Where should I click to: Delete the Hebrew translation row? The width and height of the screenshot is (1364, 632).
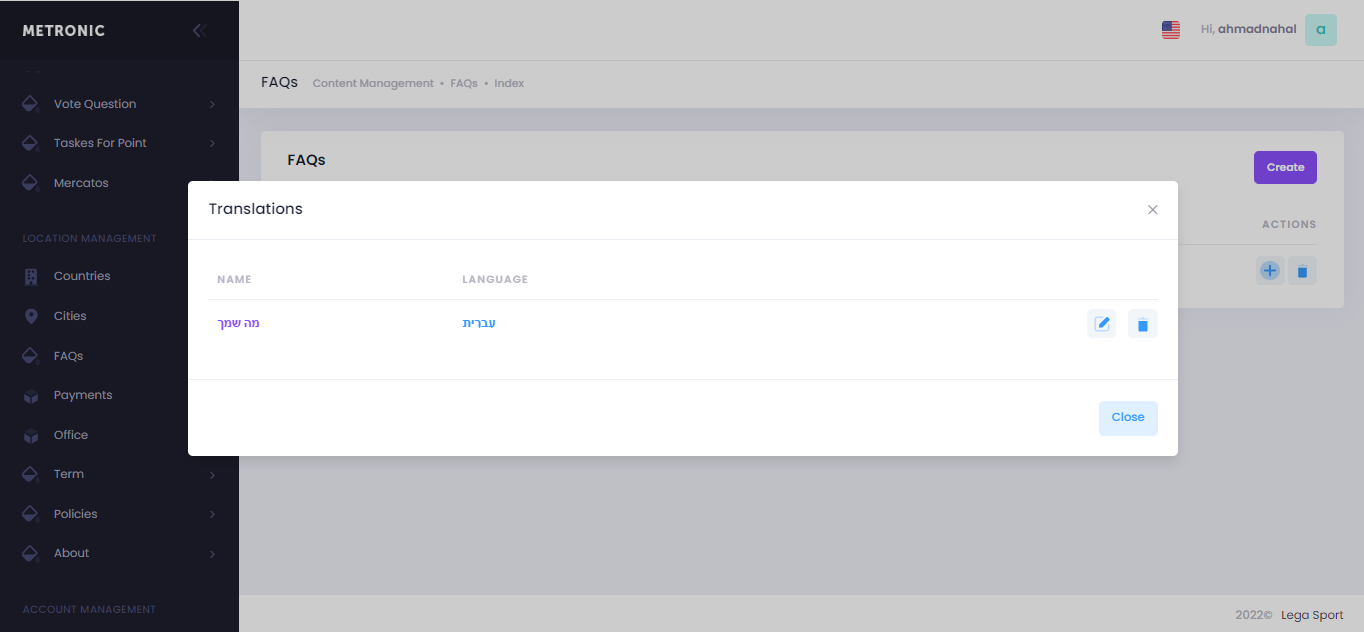pyautogui.click(x=1142, y=324)
